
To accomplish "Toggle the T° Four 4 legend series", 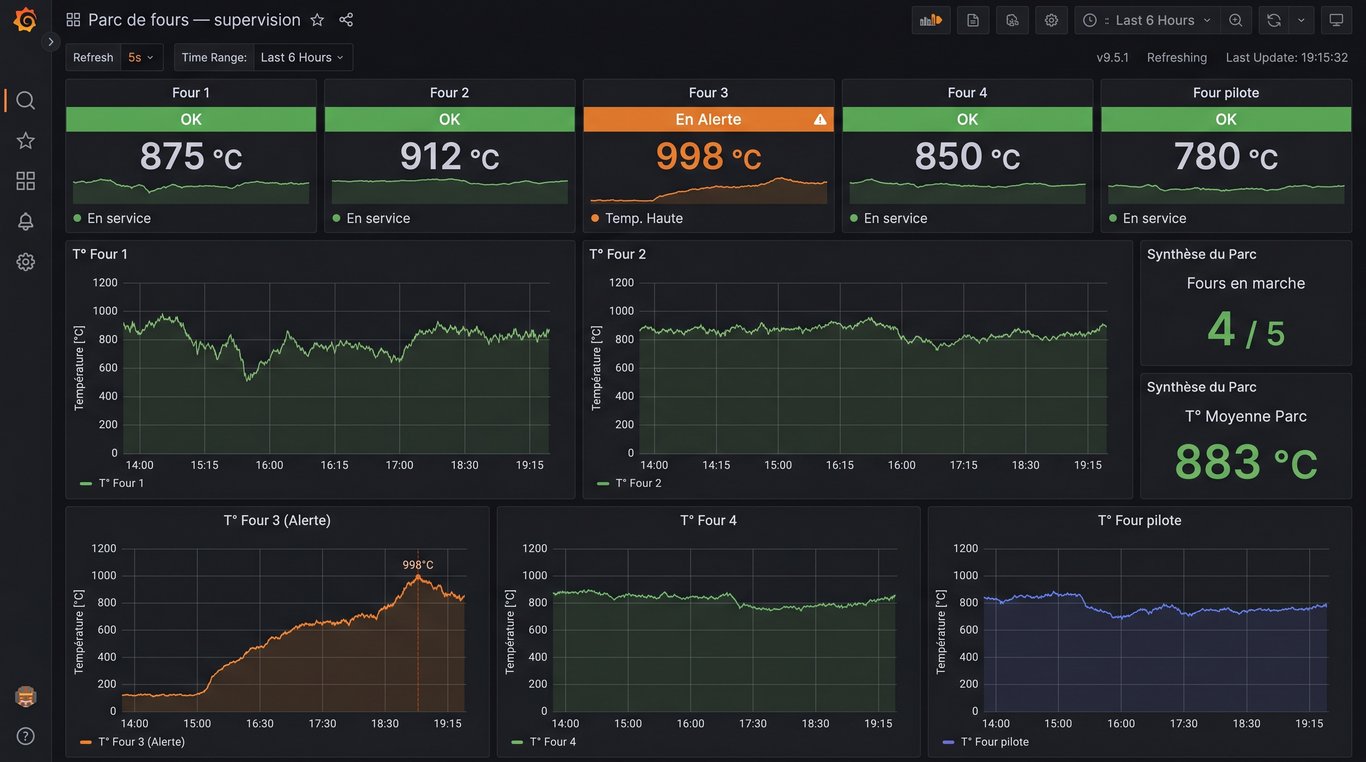I will [543, 742].
